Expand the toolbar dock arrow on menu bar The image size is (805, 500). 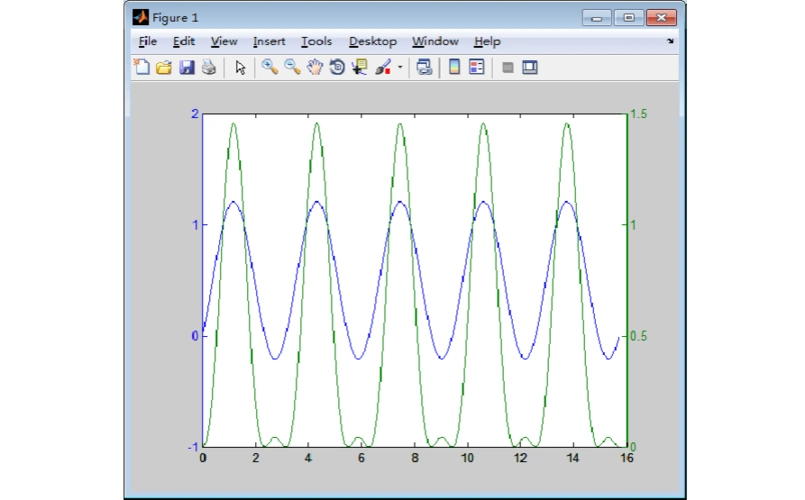click(x=670, y=42)
